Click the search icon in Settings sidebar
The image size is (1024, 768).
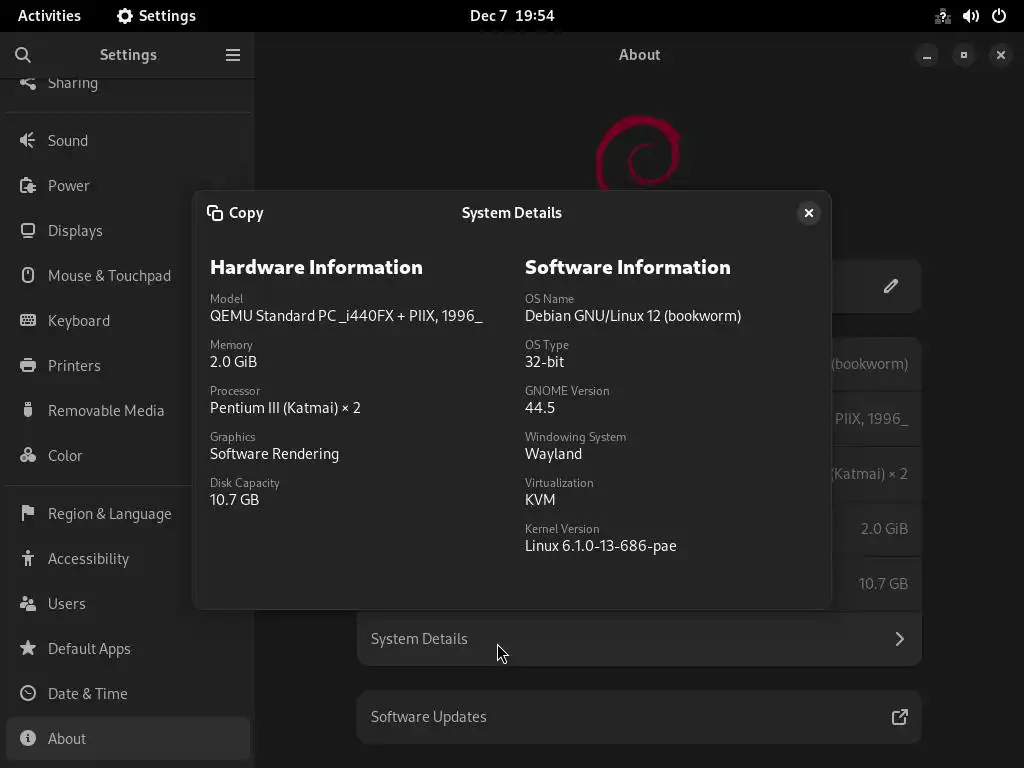point(23,55)
